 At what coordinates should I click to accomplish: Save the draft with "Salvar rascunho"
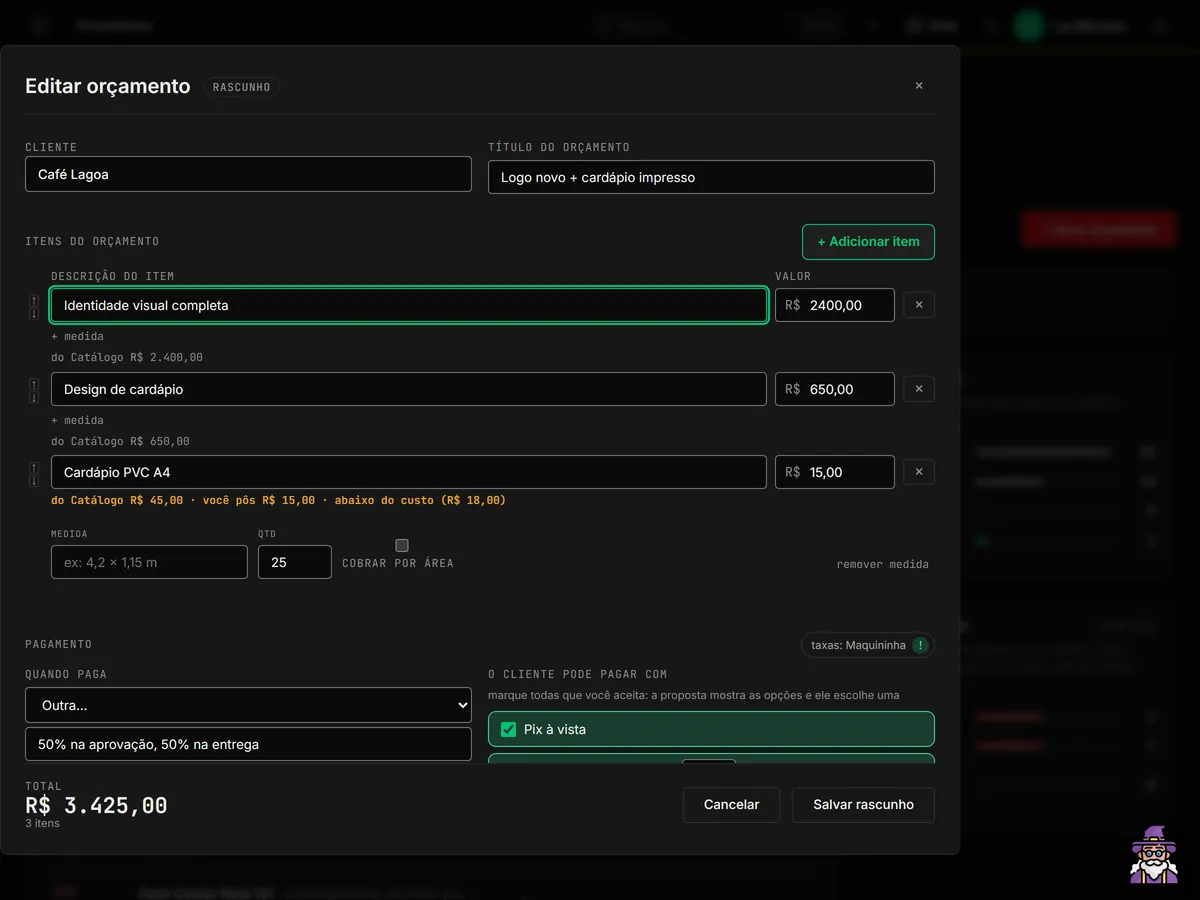[x=863, y=805]
